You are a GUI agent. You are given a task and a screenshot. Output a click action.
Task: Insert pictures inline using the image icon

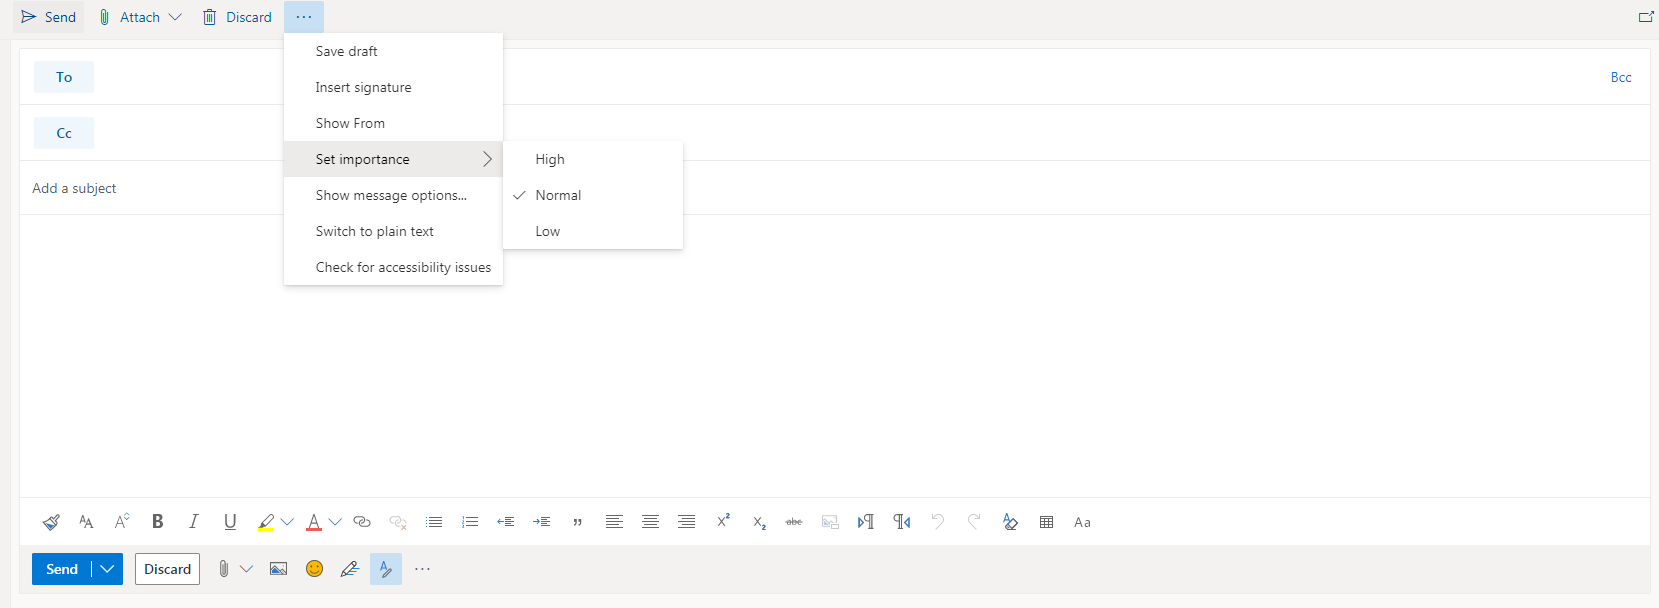click(278, 569)
